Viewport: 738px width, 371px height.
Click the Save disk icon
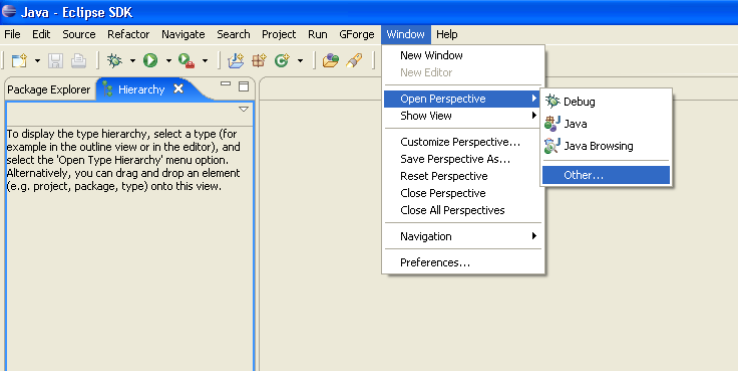56,61
